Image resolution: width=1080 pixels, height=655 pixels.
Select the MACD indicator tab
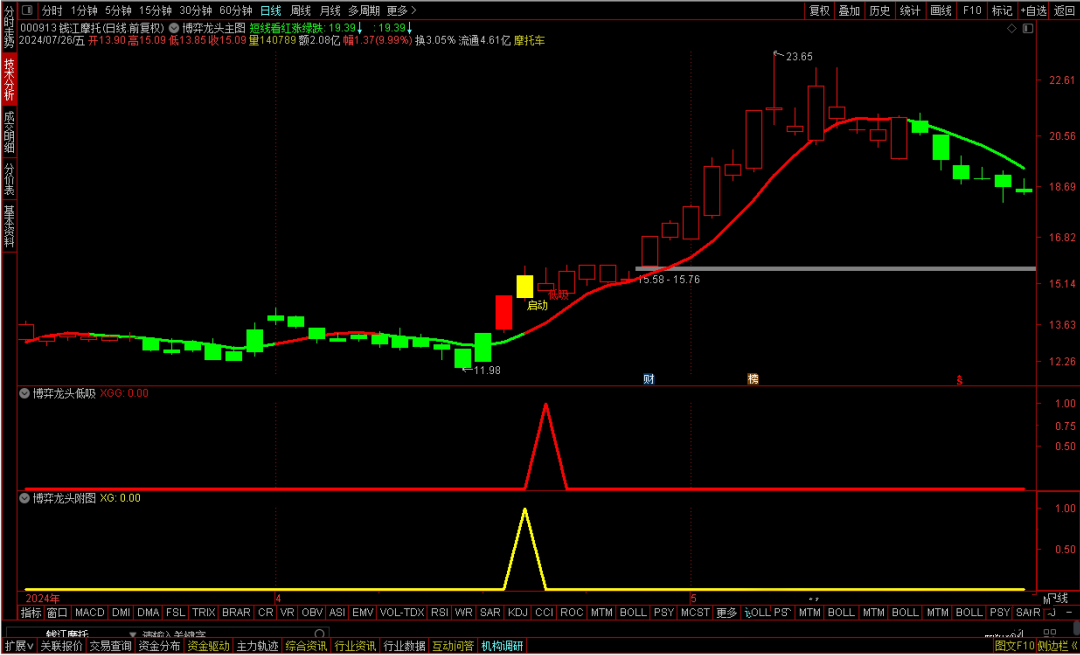click(89, 612)
